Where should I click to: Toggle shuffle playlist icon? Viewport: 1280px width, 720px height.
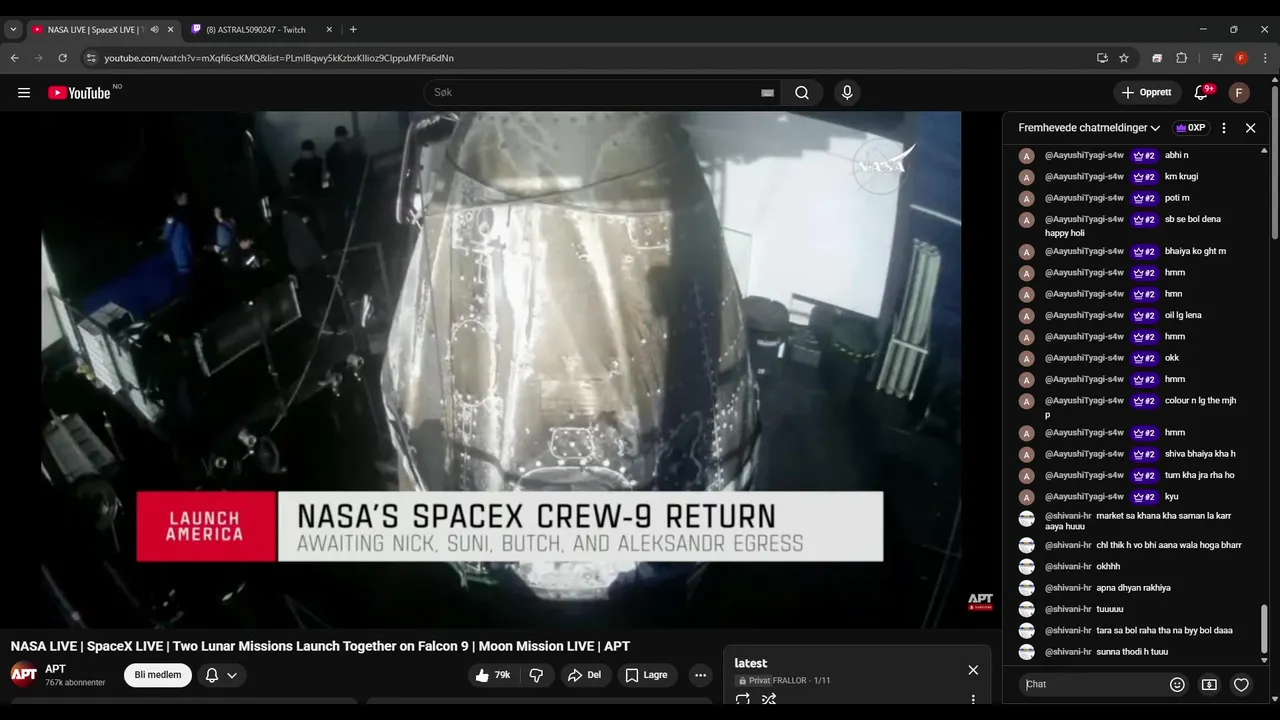coord(769,699)
